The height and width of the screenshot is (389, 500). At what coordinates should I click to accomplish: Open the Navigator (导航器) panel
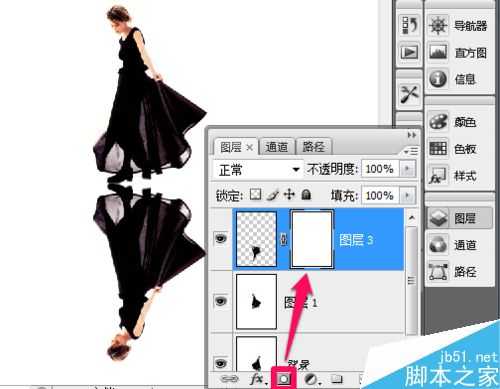point(459,26)
